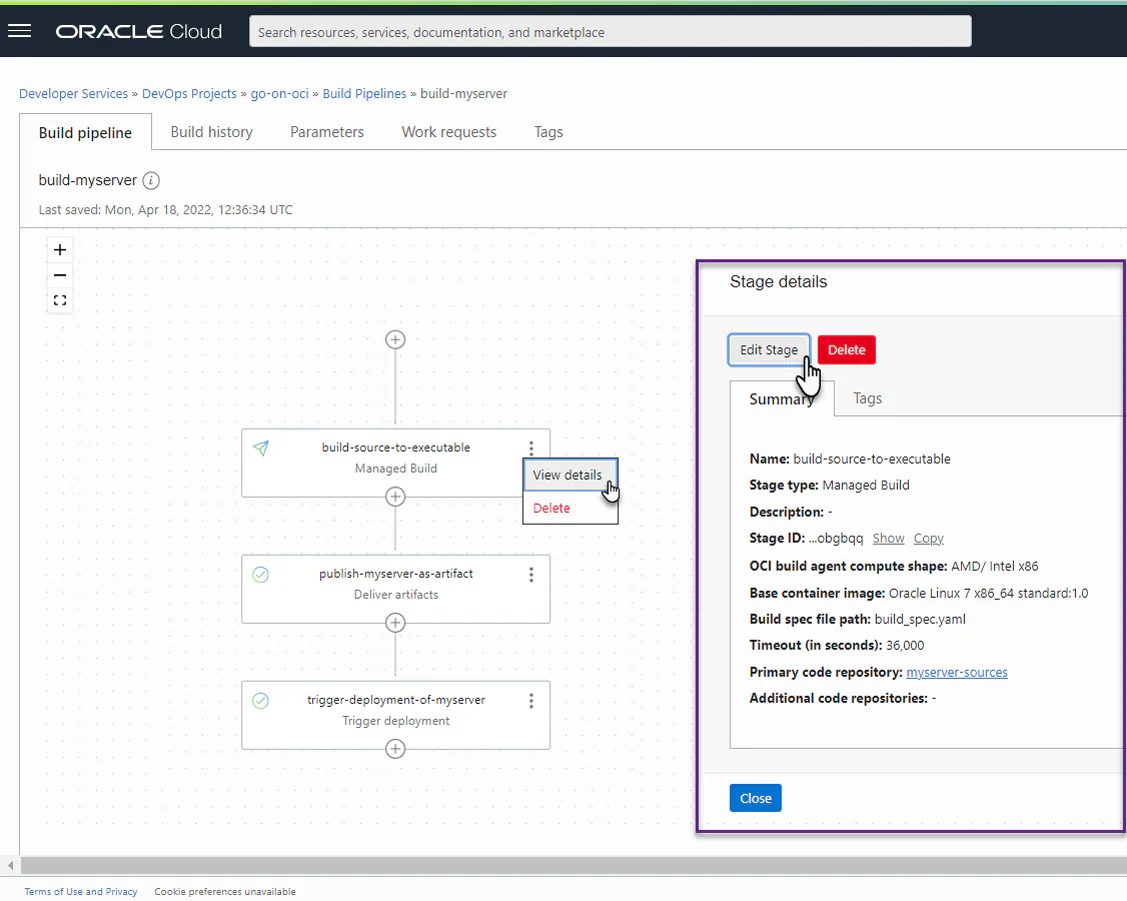
Task: Open three-dot menu of trigger-deployment-of-myserver
Action: (x=531, y=701)
